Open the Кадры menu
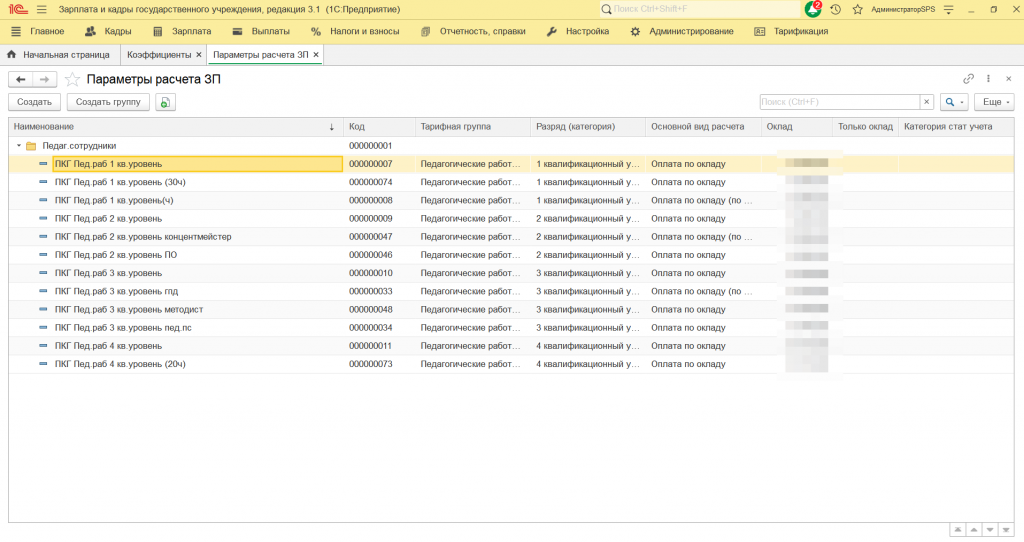This screenshot has width=1024, height=542. click(x=108, y=31)
